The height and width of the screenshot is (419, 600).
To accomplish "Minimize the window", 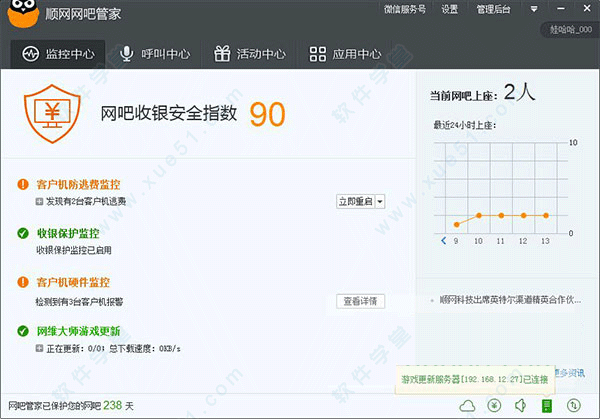I will (x=561, y=8).
